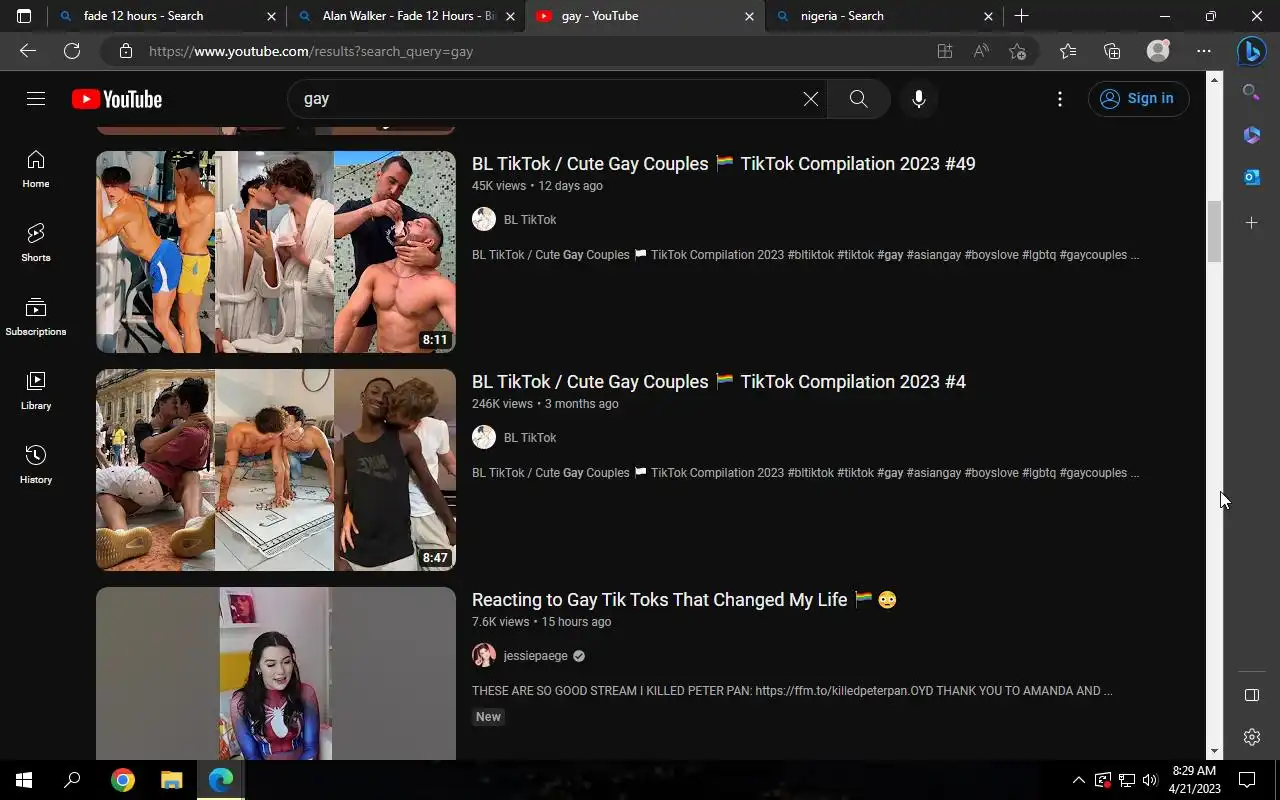Image resolution: width=1280 pixels, height=800 pixels.
Task: Click the thumbnail with 8:47 duration
Action: tap(276, 470)
